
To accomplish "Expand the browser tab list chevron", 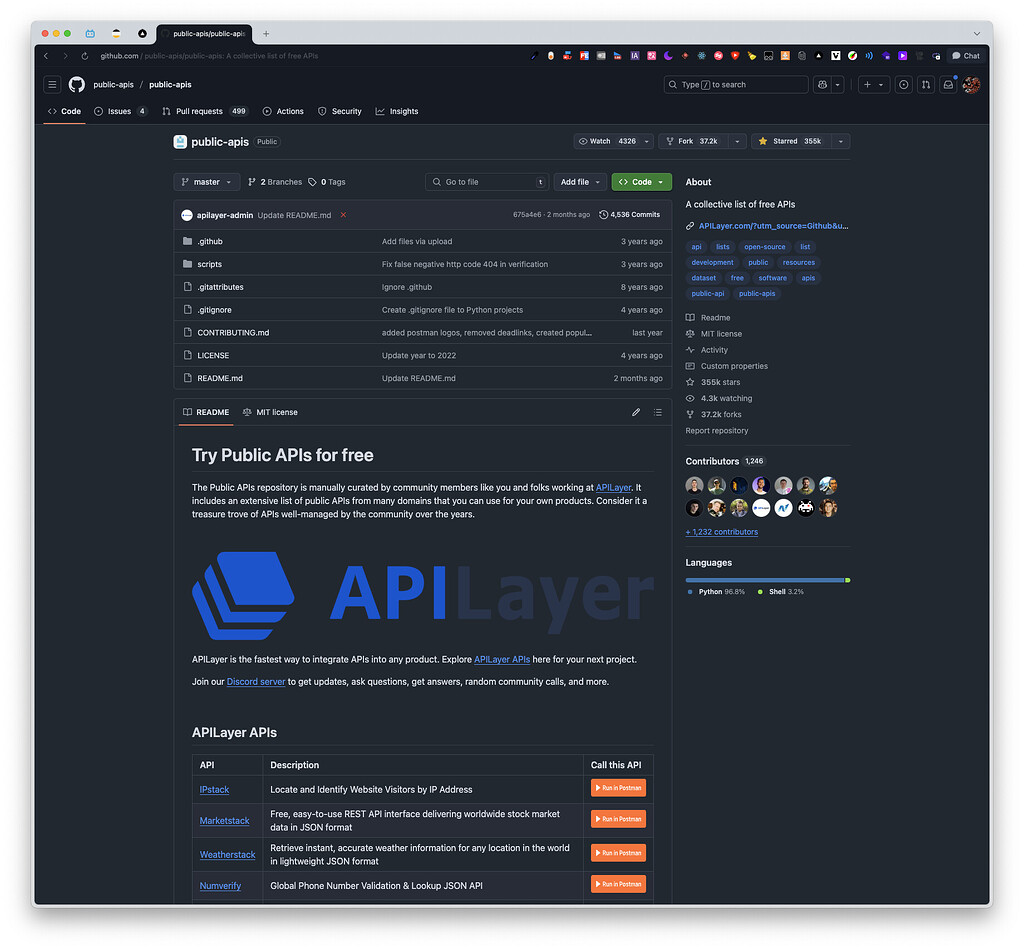I will coord(976,34).
